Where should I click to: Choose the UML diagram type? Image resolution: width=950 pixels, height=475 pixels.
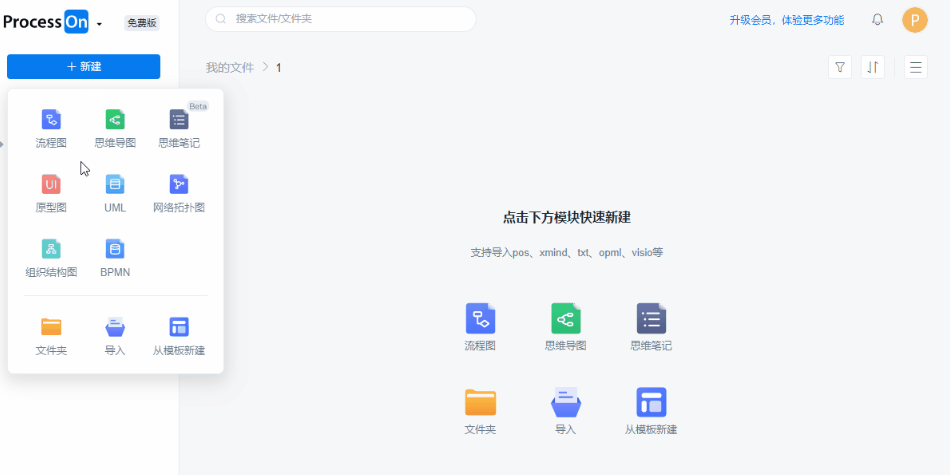tap(115, 193)
